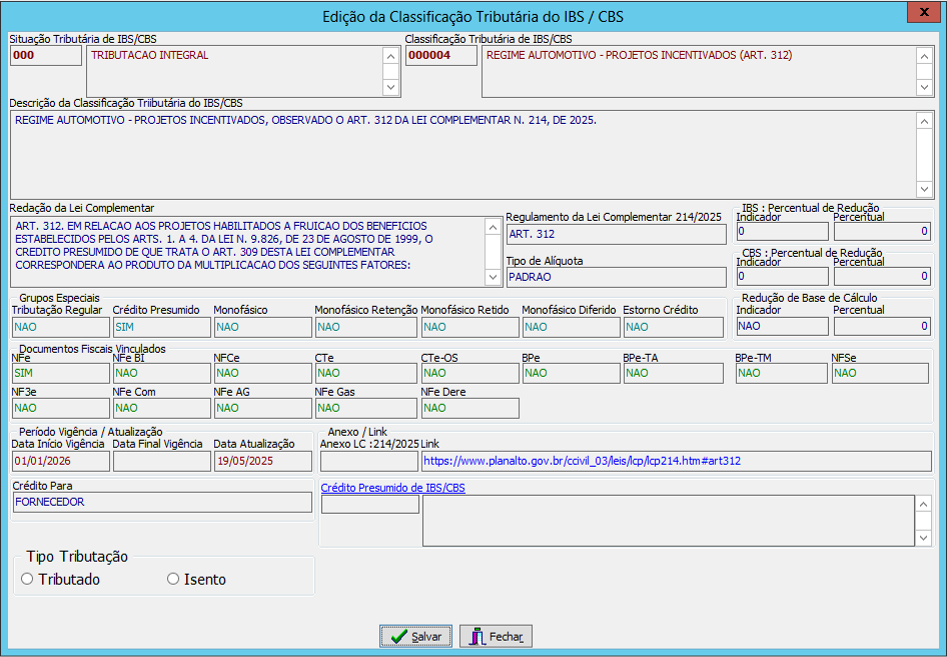The width and height of the screenshot is (947, 657).
Task: Select the Isento radio option
Action: click(x=173, y=579)
